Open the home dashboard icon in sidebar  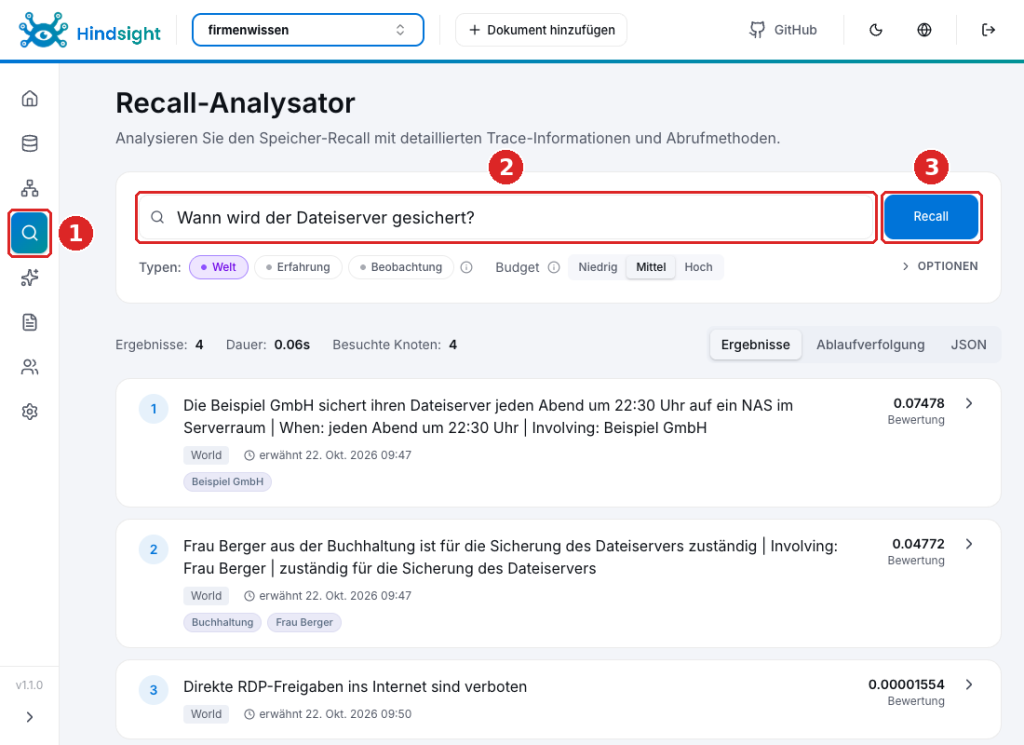click(29, 99)
